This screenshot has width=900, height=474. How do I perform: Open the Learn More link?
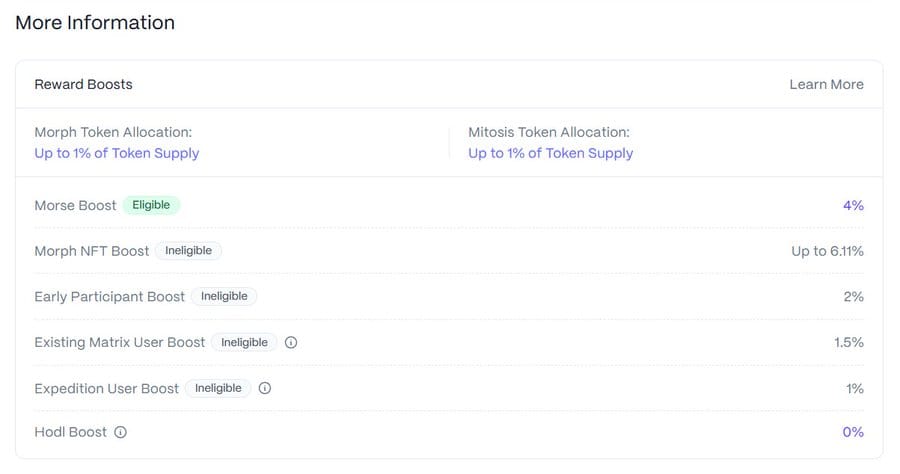pos(826,84)
